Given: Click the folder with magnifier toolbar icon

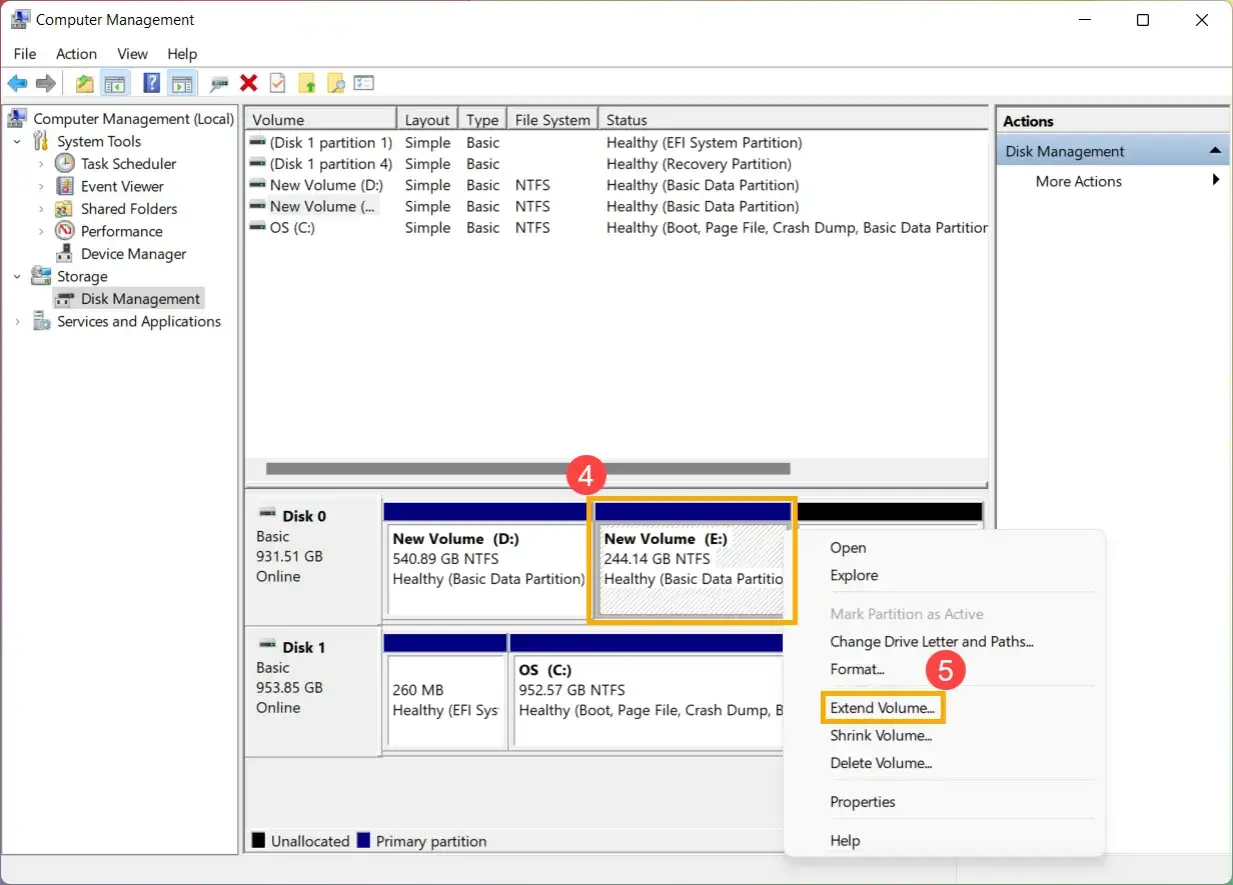Looking at the screenshot, I should 336,83.
